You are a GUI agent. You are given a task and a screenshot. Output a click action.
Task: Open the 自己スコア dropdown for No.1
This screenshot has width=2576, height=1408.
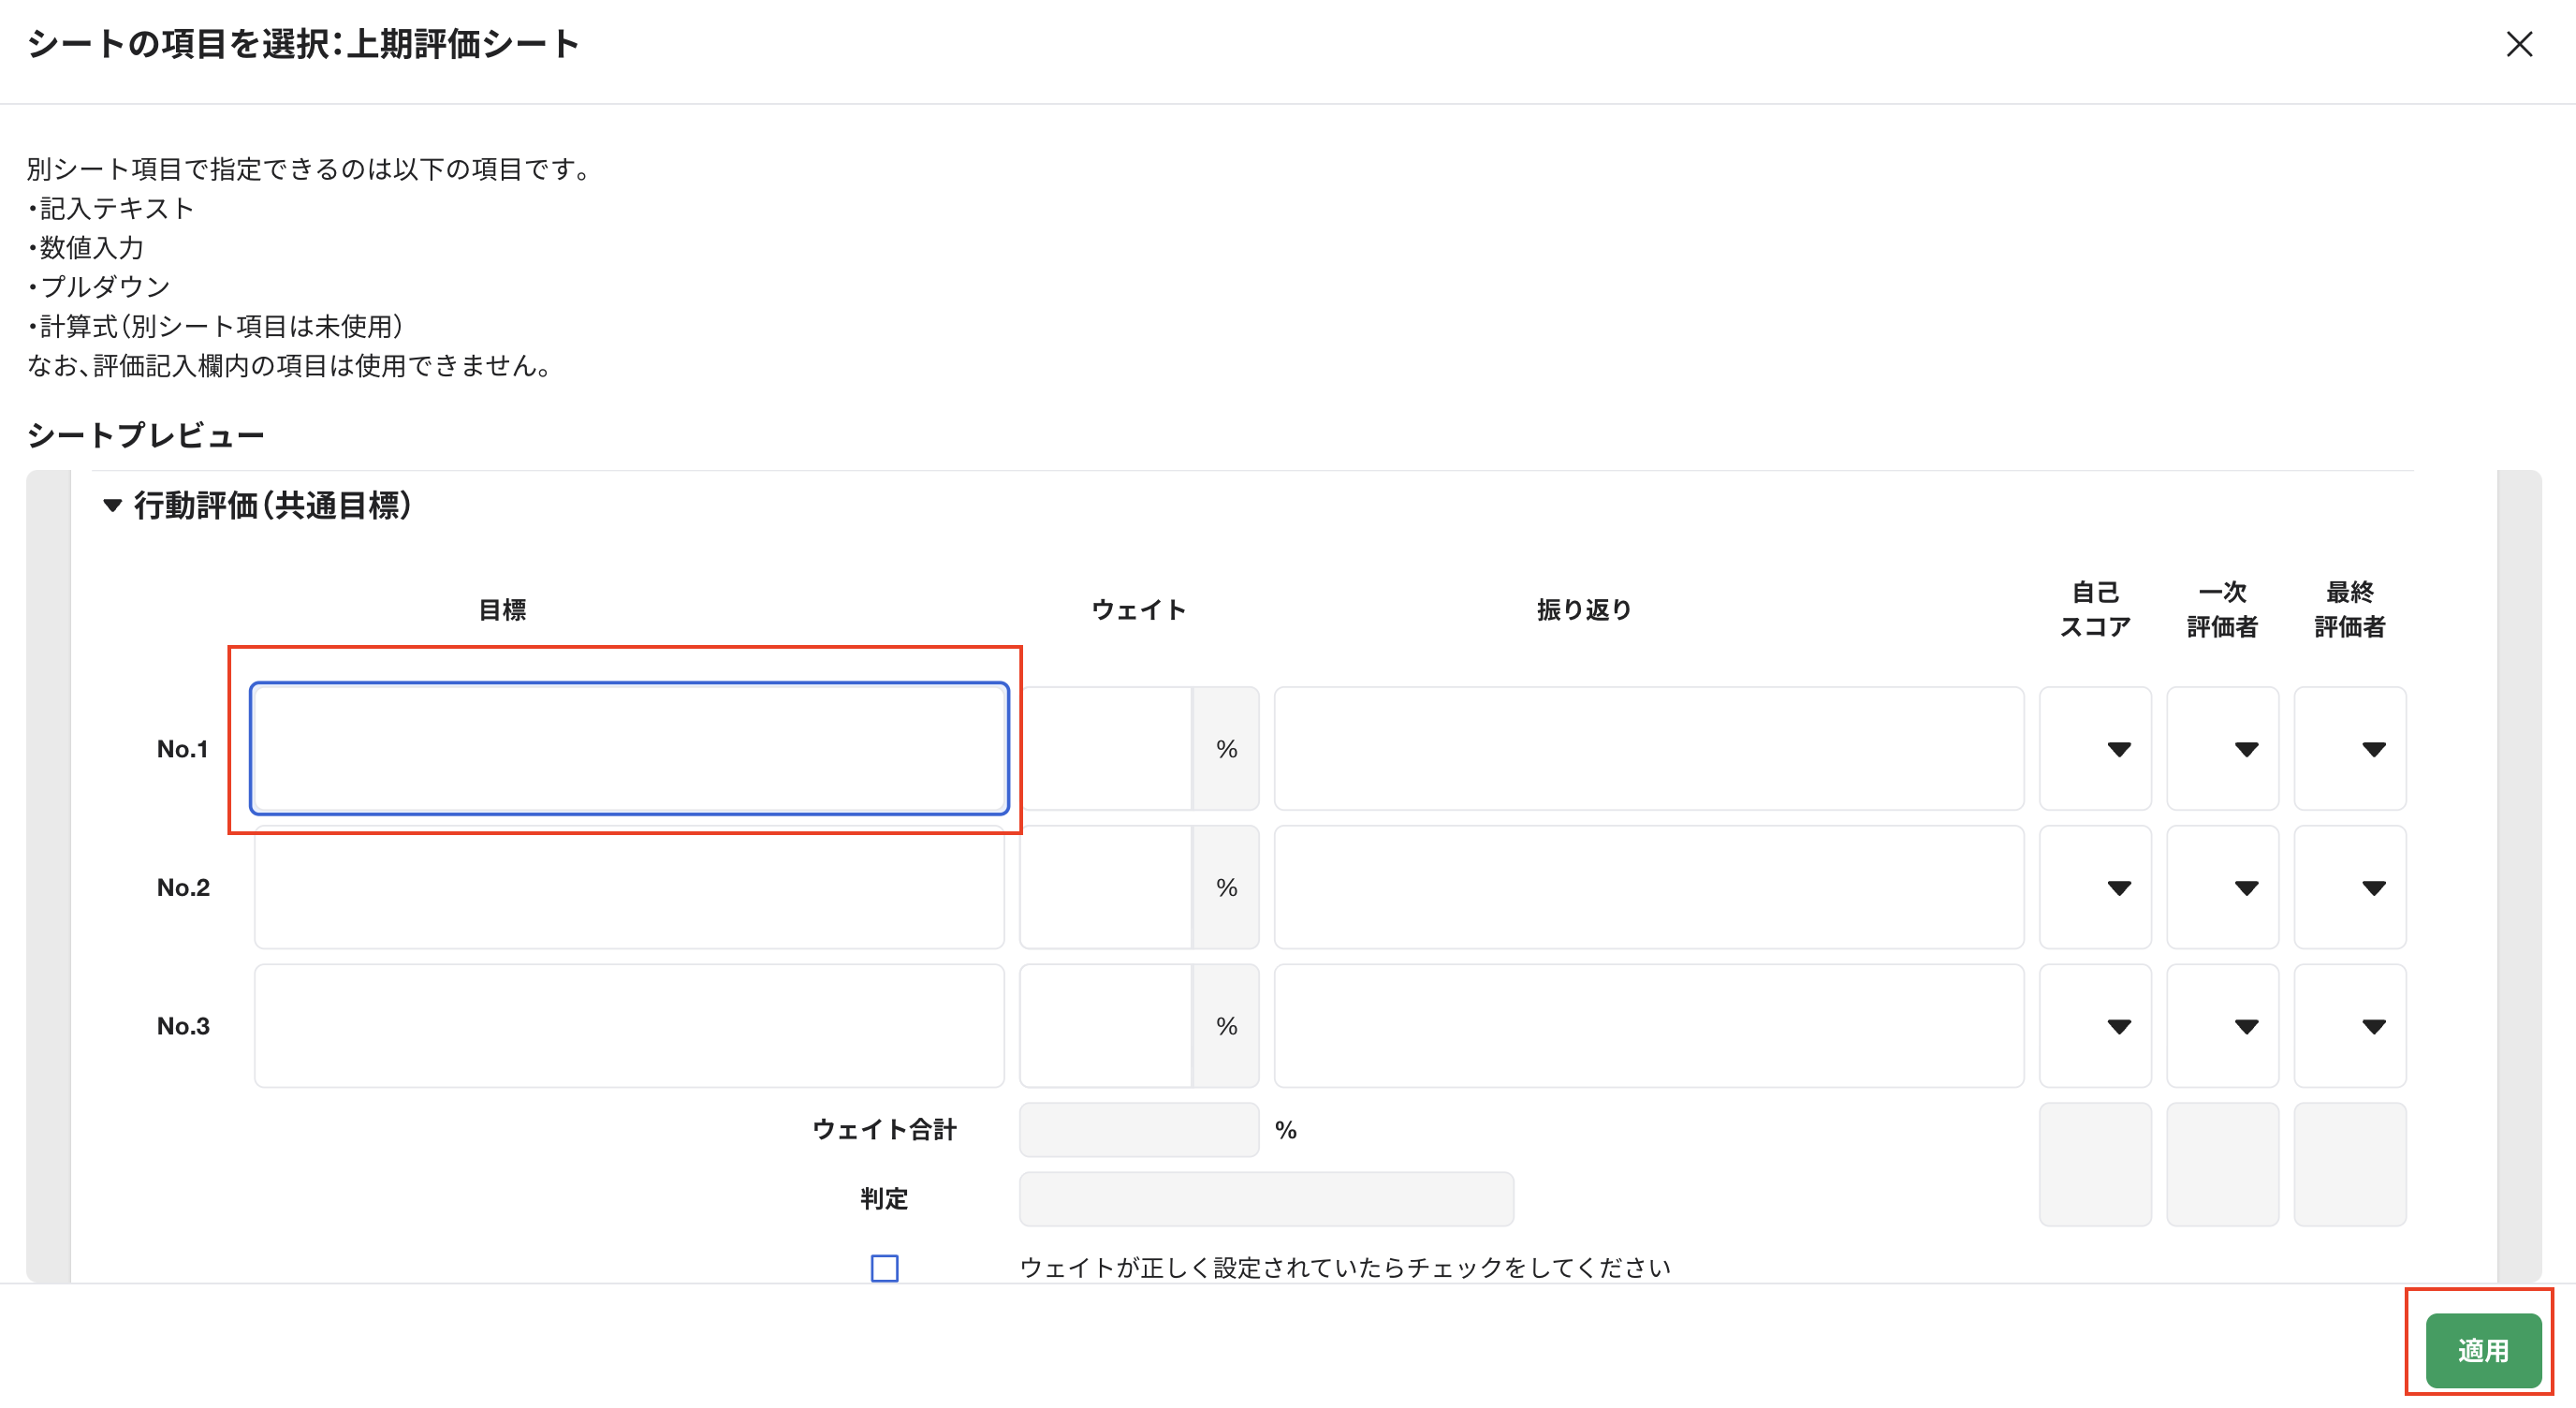click(x=2096, y=748)
